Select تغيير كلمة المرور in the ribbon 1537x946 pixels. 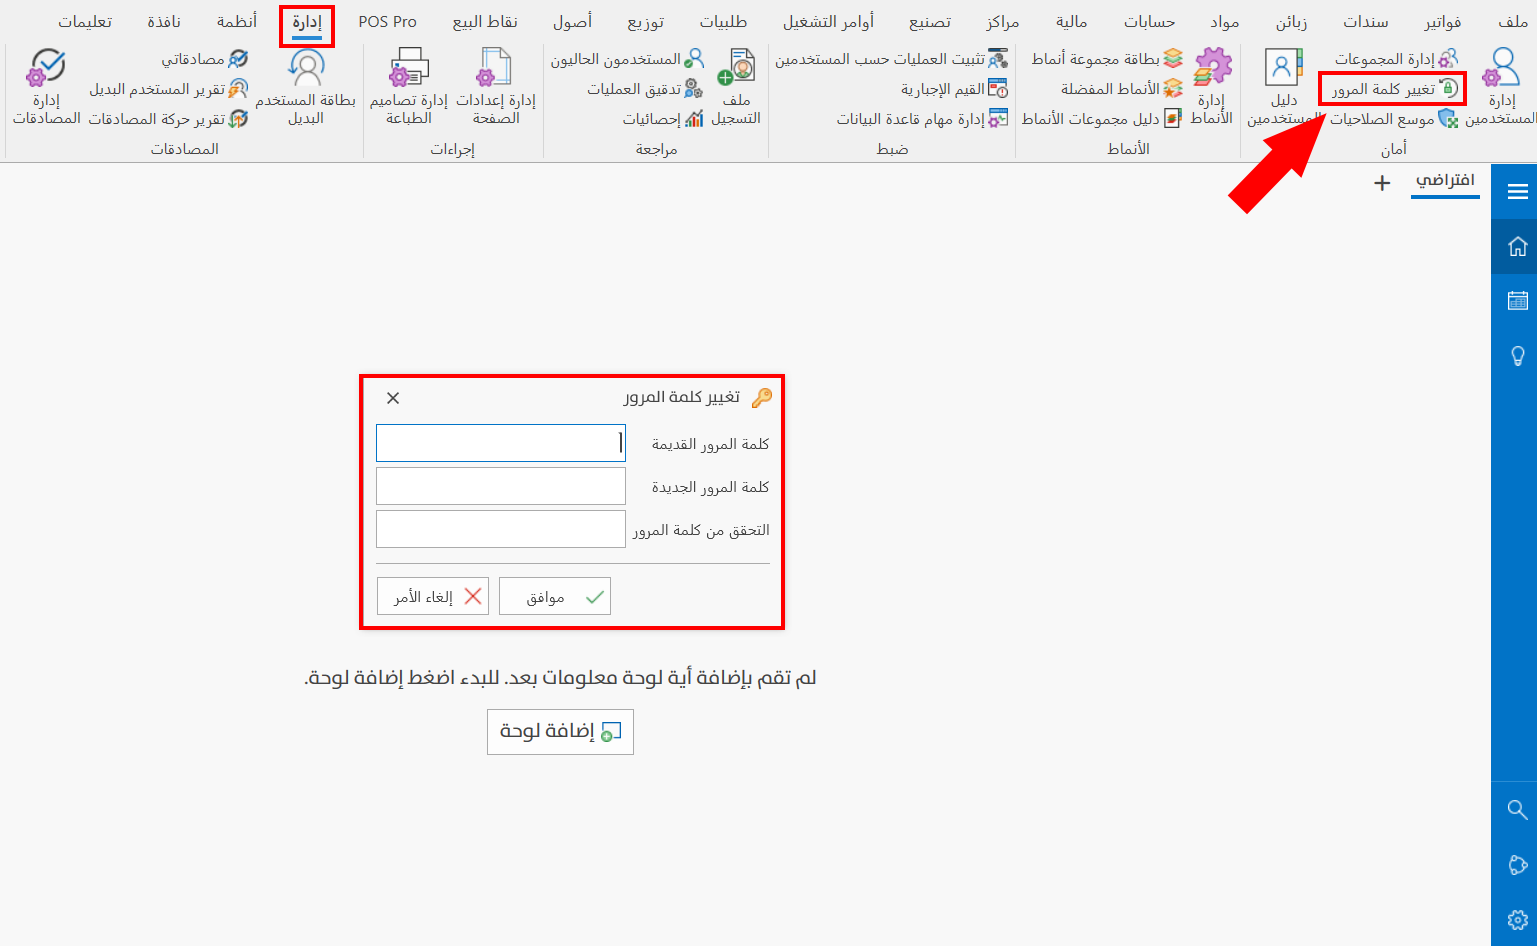pos(1392,88)
